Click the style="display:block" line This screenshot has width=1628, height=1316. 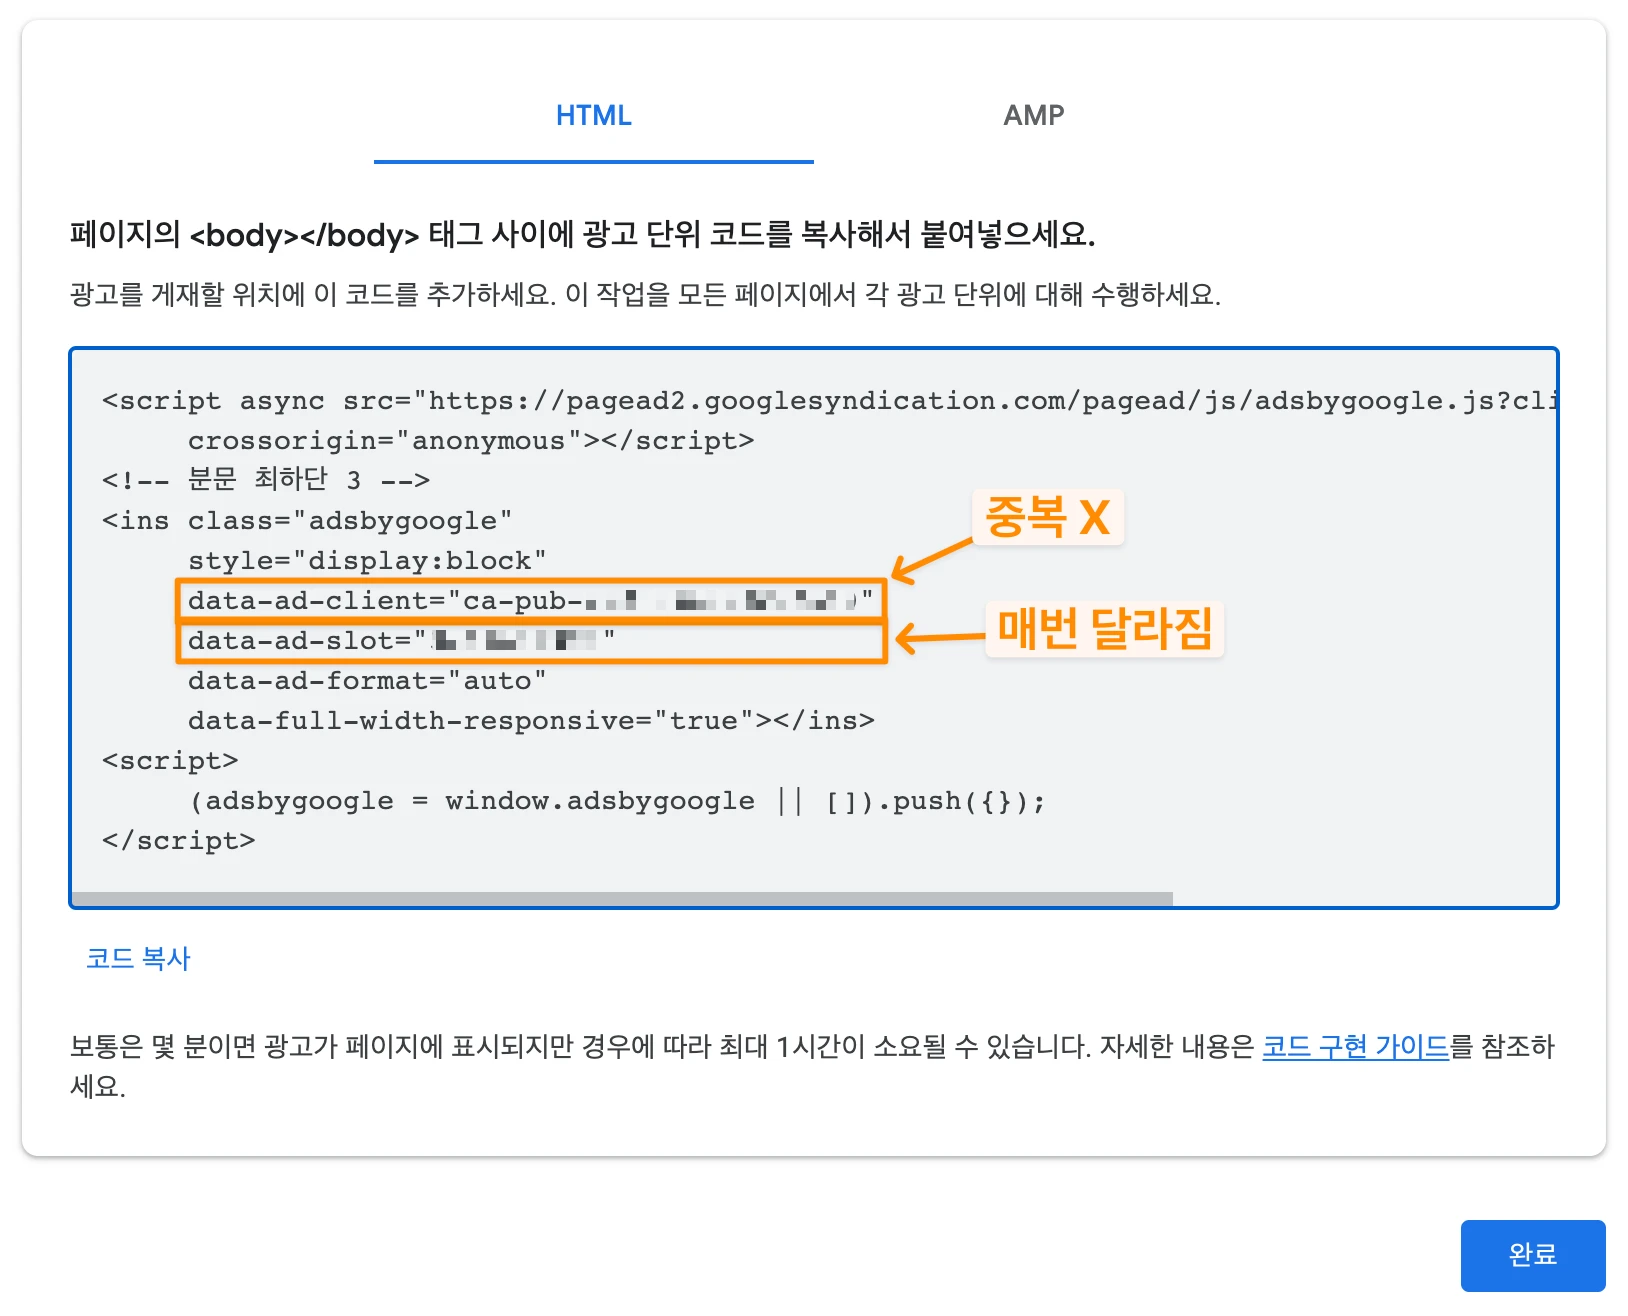pyautogui.click(x=367, y=561)
